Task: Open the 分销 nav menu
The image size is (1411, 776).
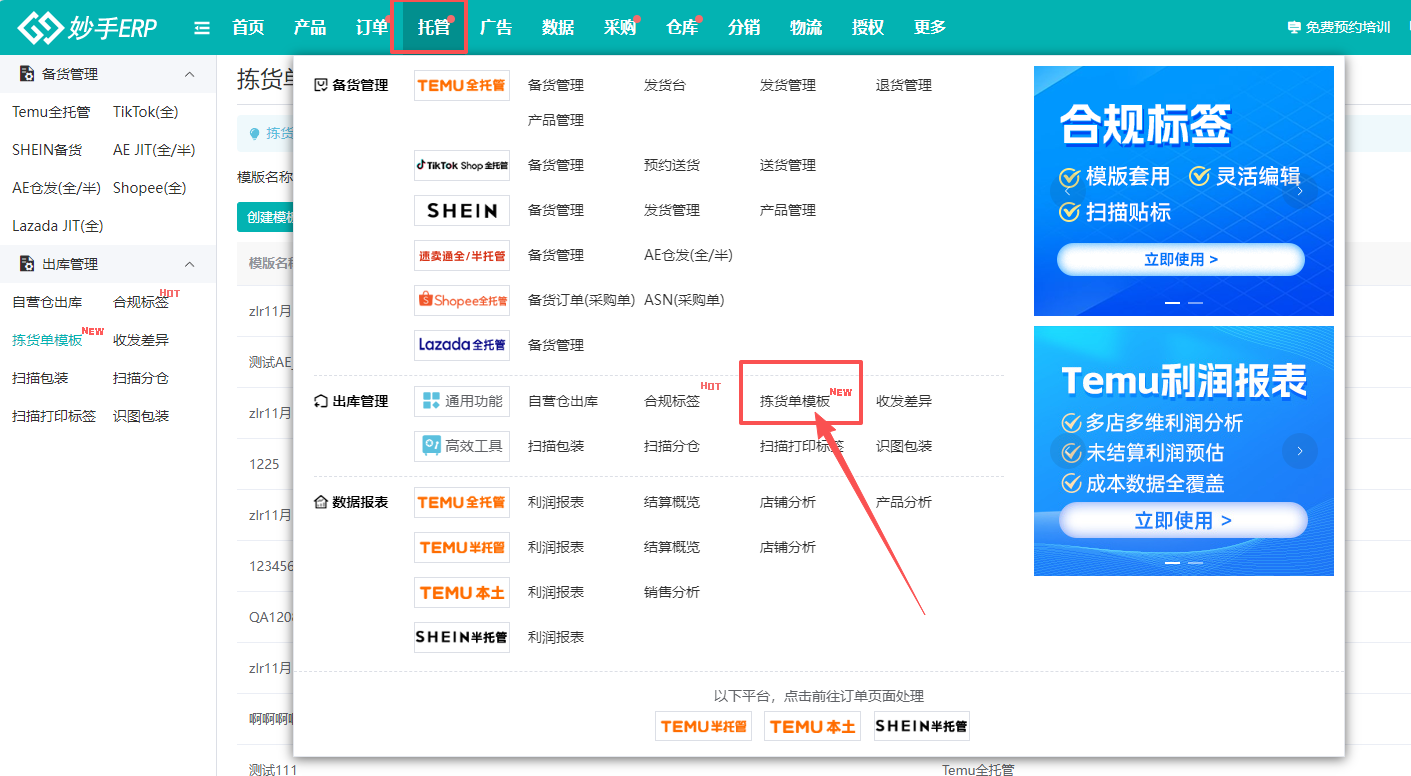Action: click(744, 28)
